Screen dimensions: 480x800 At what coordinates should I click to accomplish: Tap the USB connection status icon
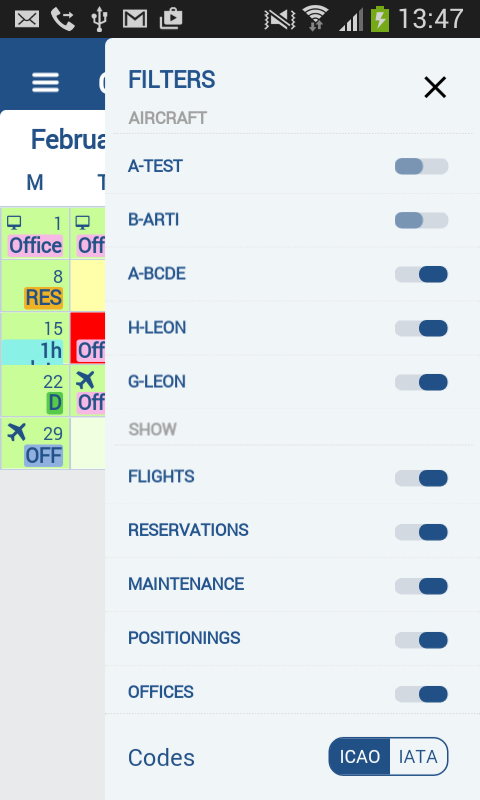(x=99, y=19)
